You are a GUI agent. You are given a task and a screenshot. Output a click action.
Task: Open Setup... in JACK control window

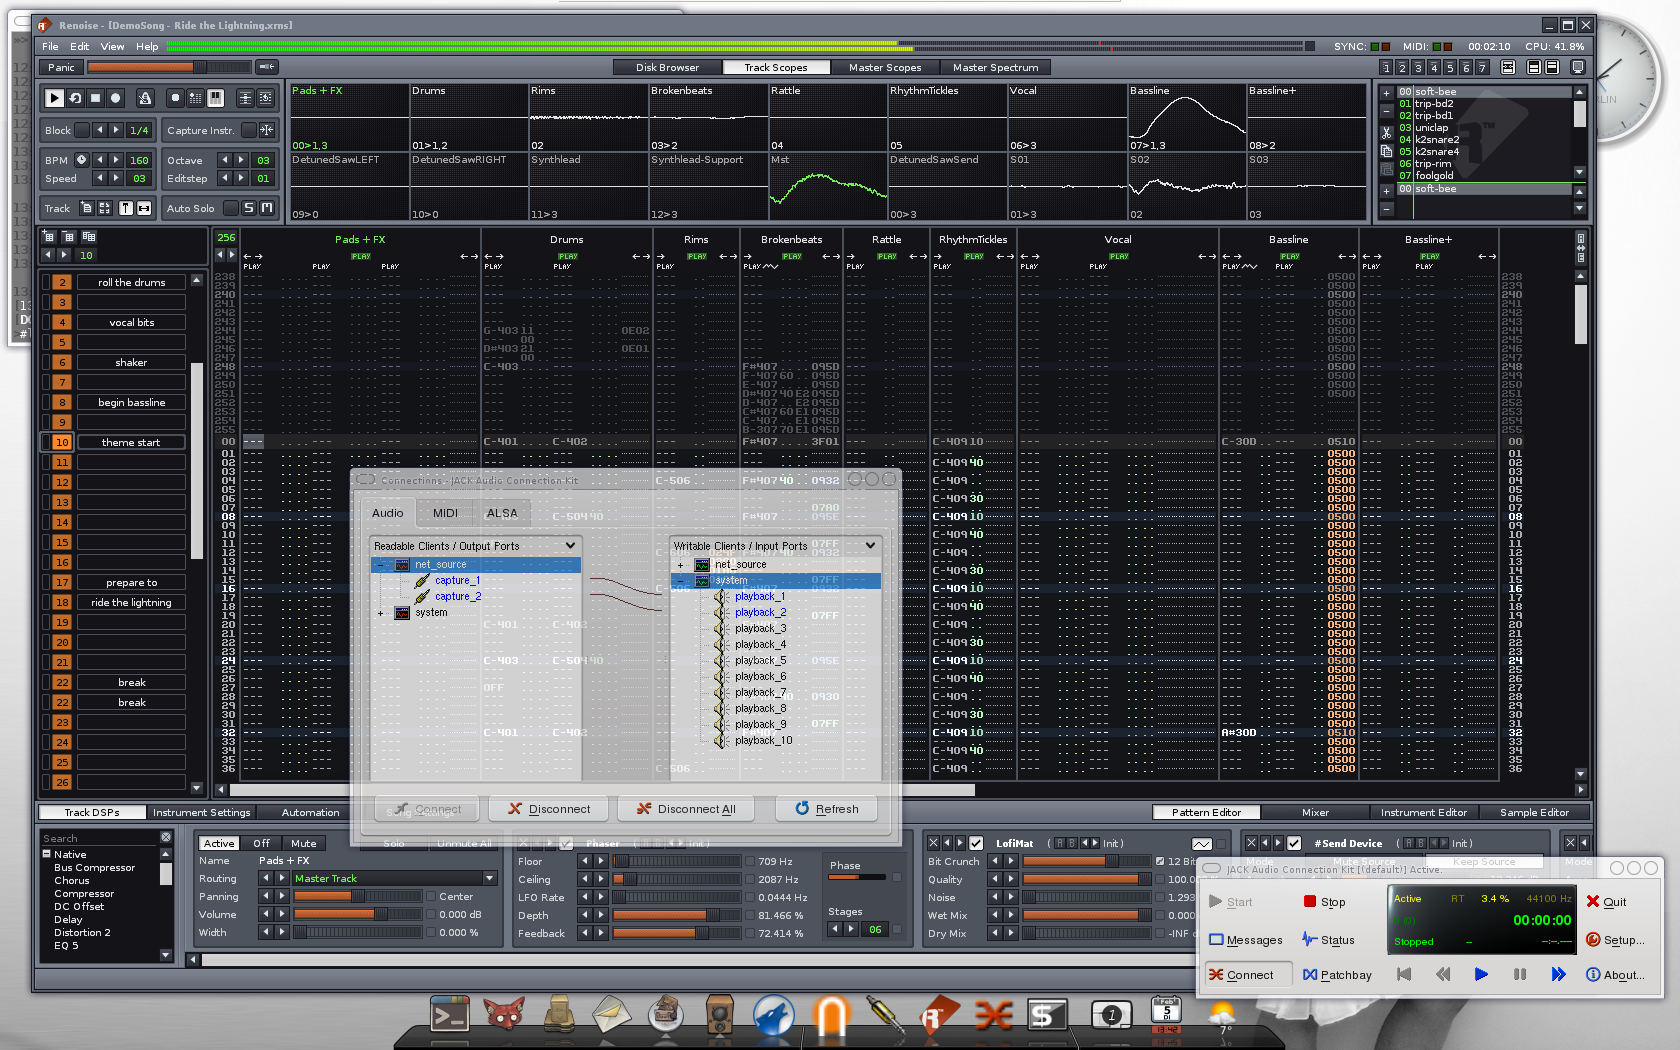(x=1615, y=940)
